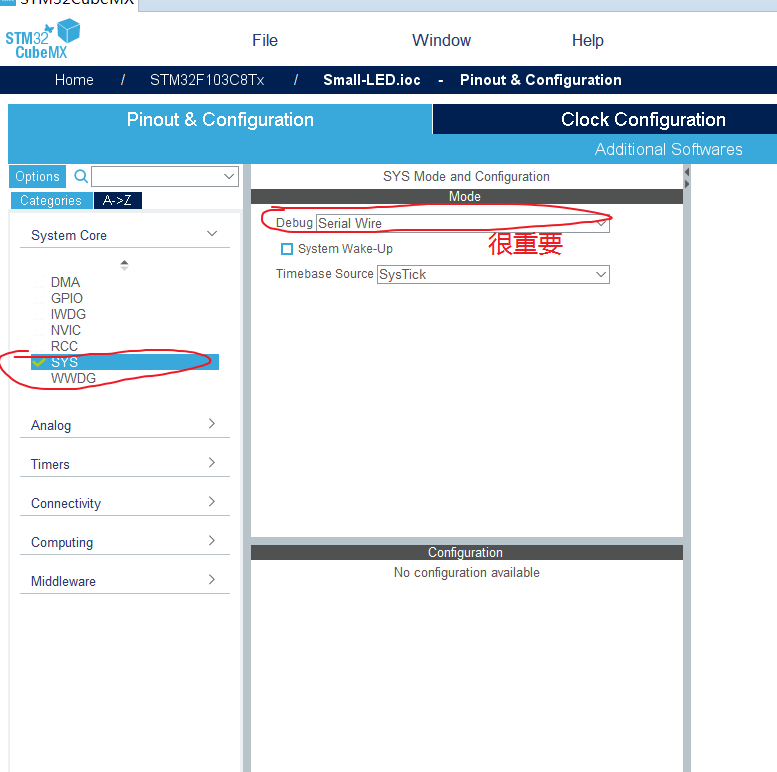Screen dimensions: 777x772
Task: Click STM32F103C8Tx breadcrumb
Action: (x=207, y=80)
